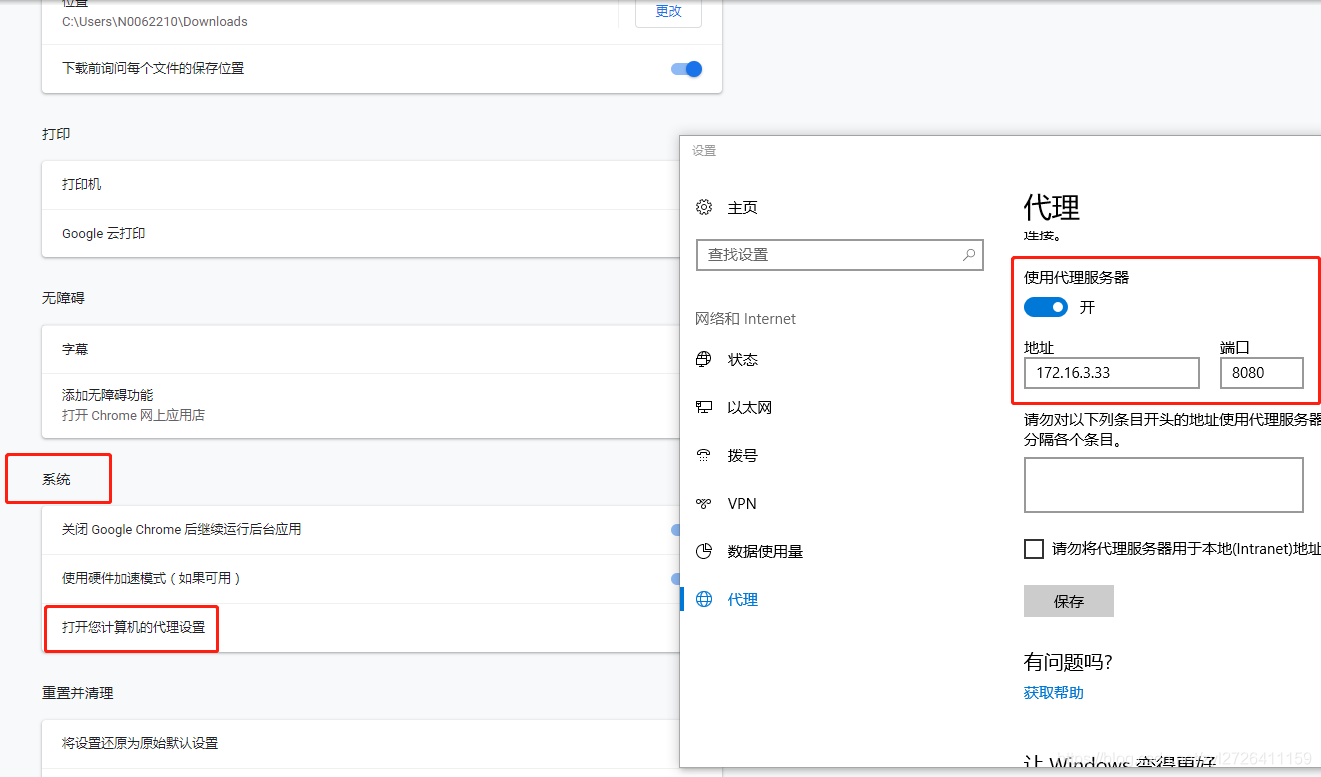
Task: Select the VPN icon
Action: click(x=704, y=503)
